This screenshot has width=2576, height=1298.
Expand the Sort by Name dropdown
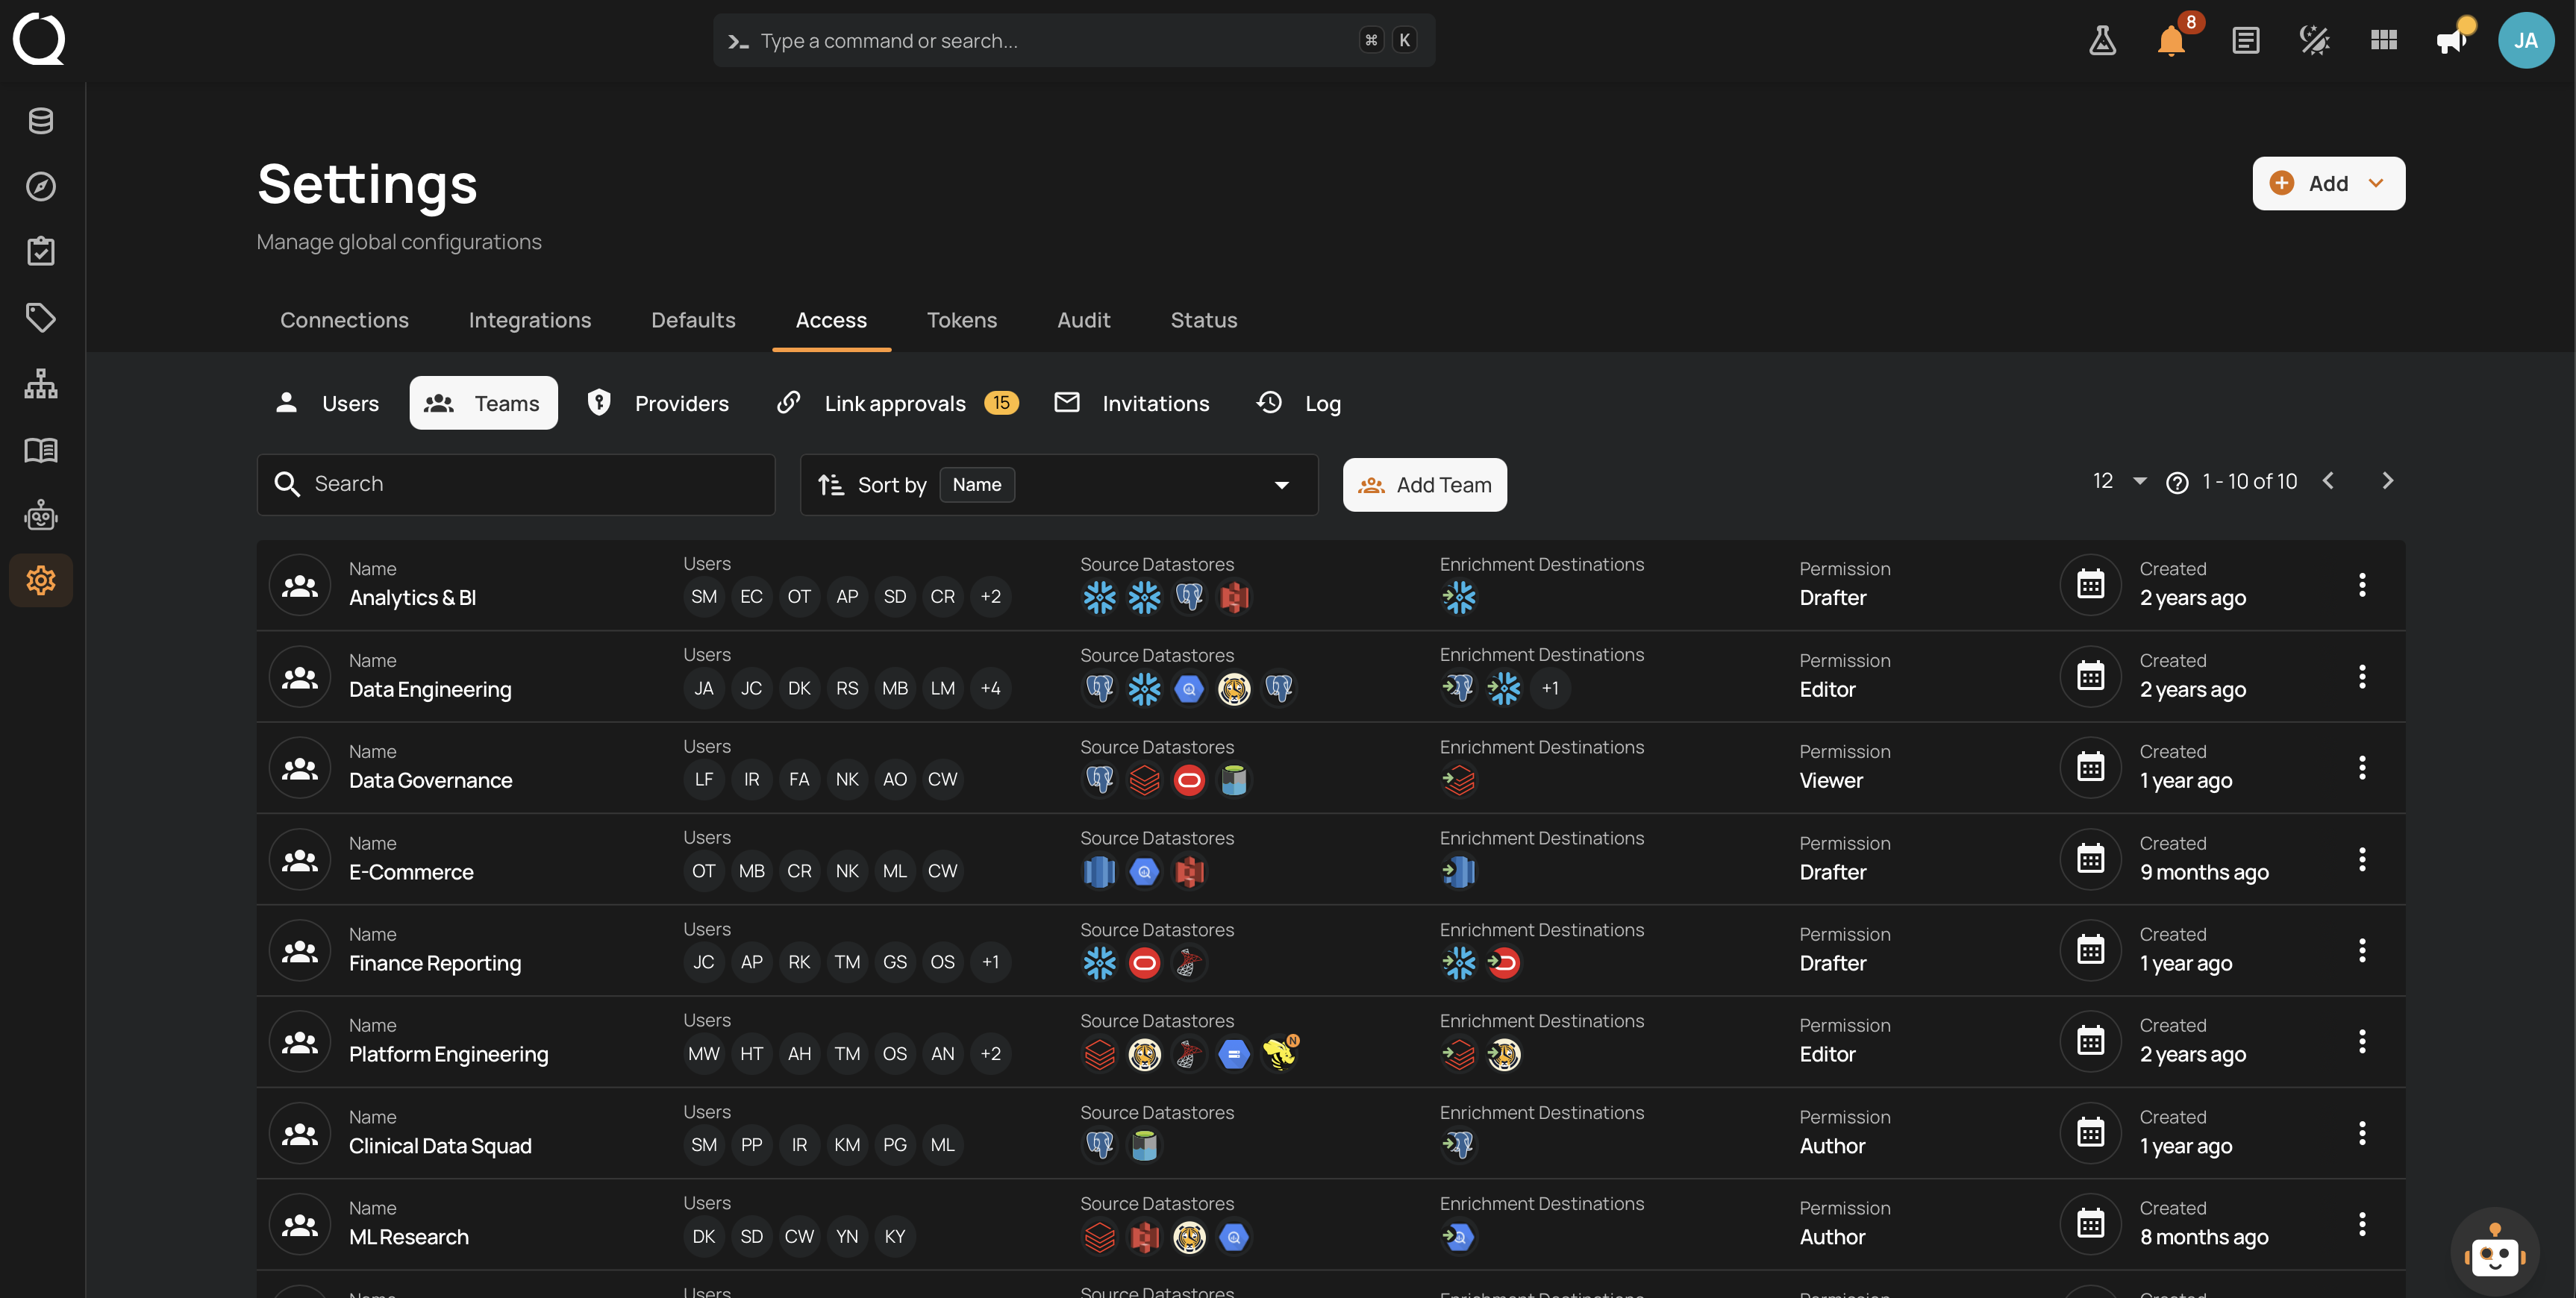tap(1059, 485)
